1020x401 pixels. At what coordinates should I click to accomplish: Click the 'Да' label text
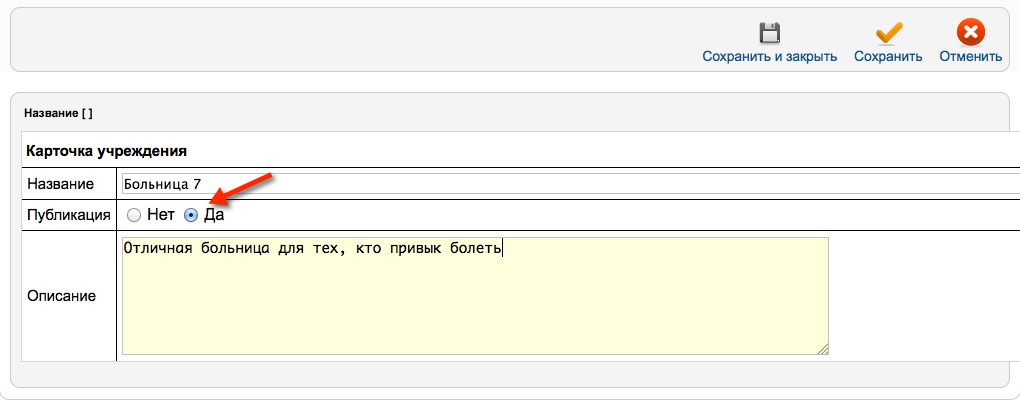pyautogui.click(x=214, y=215)
